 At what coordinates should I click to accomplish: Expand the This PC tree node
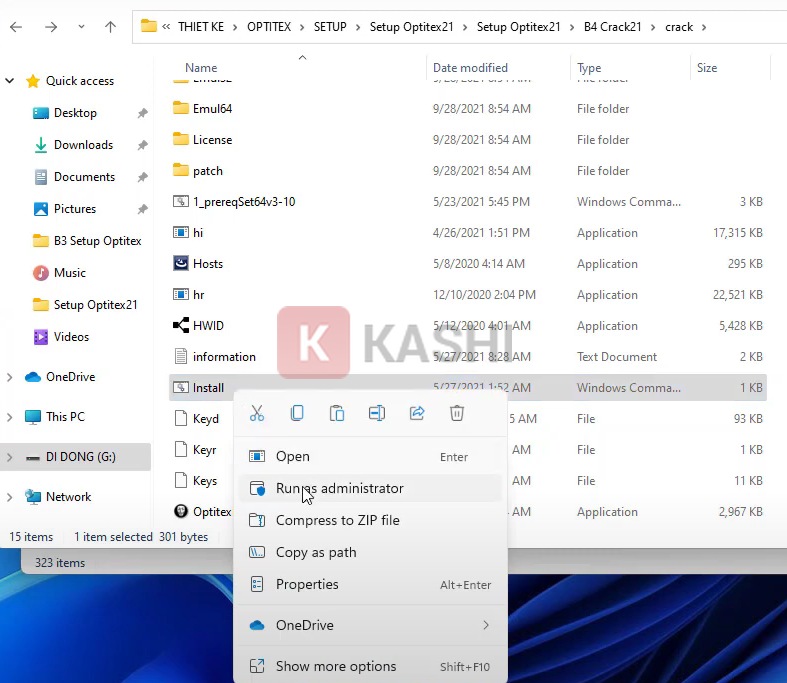pyautogui.click(x=10, y=417)
